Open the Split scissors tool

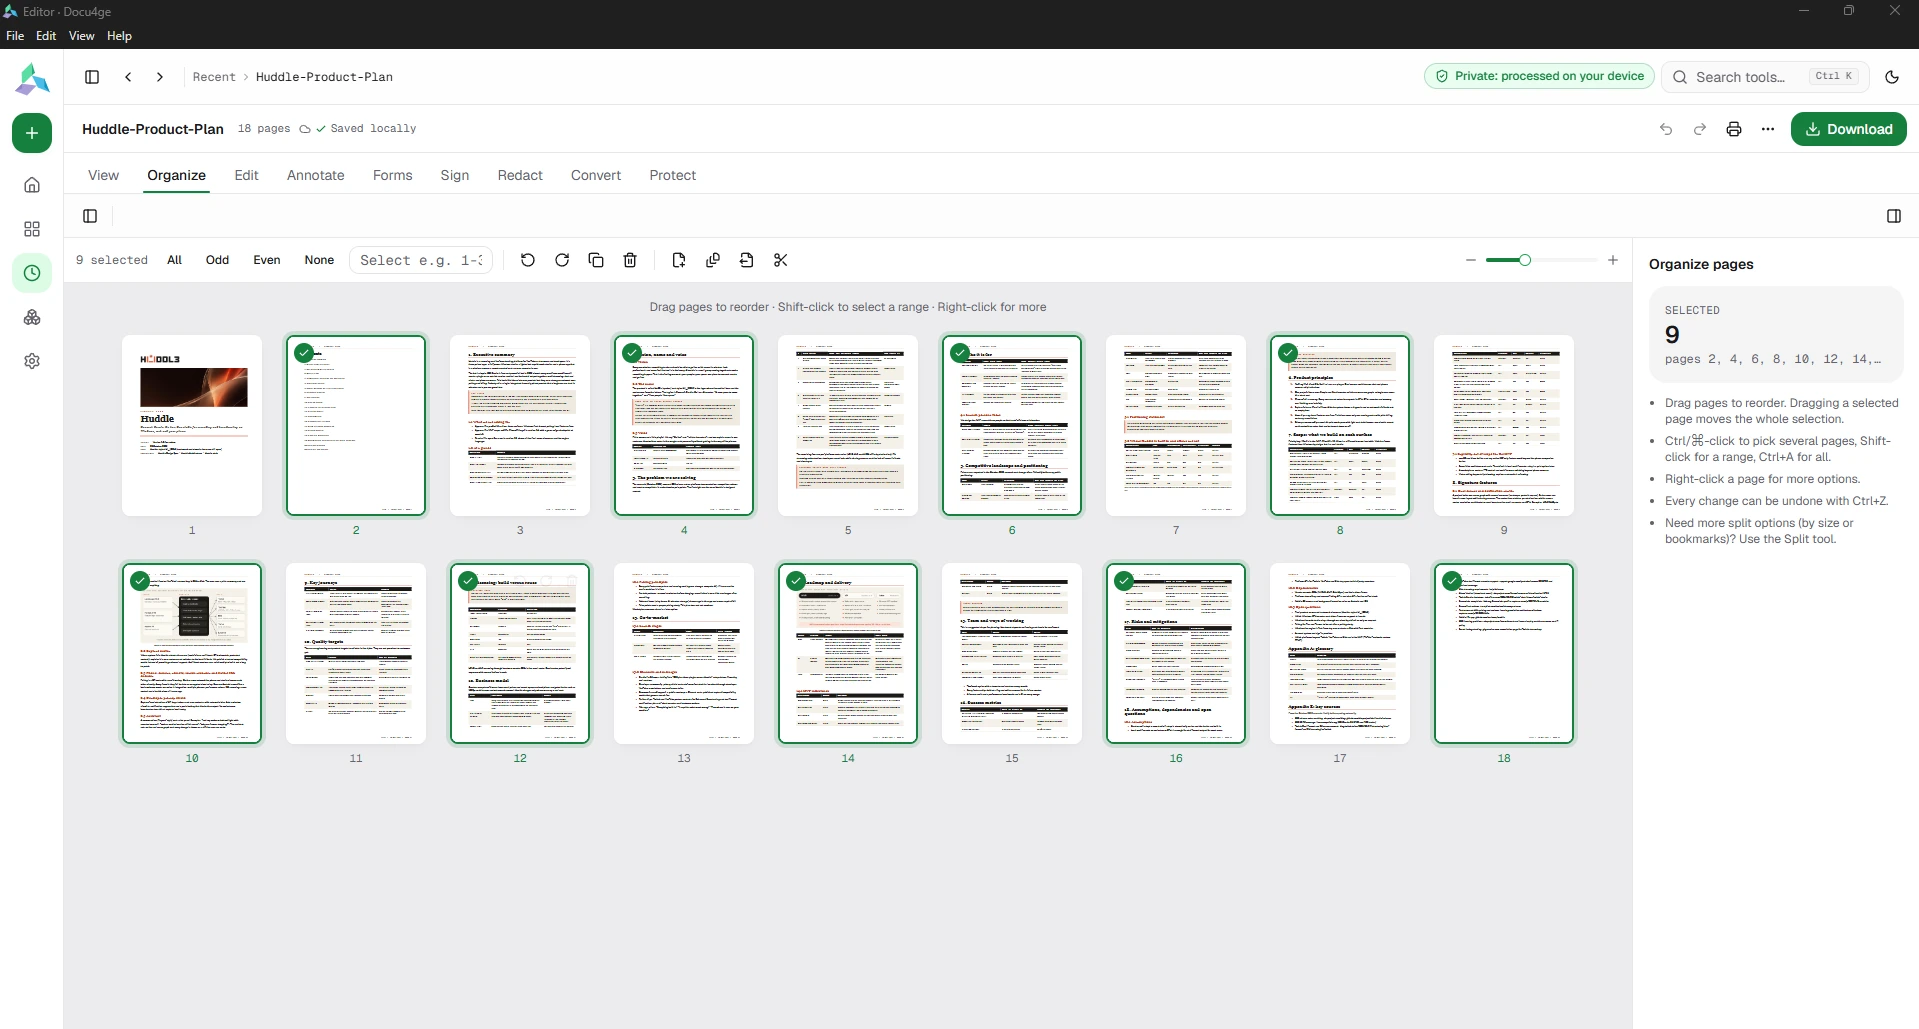[781, 260]
